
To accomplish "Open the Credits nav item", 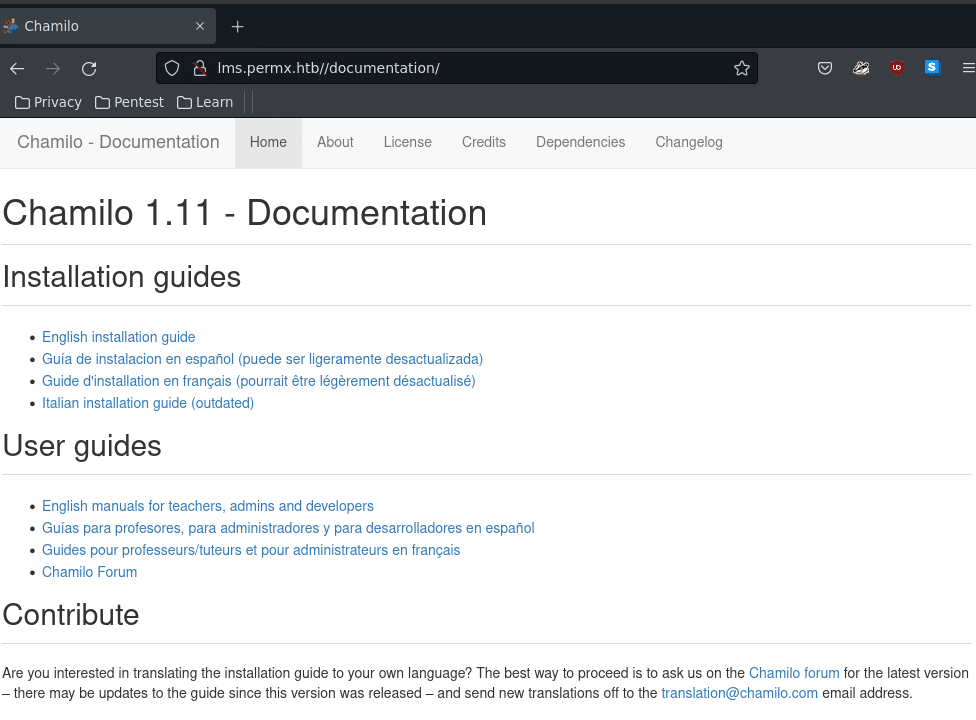I will point(484,143).
